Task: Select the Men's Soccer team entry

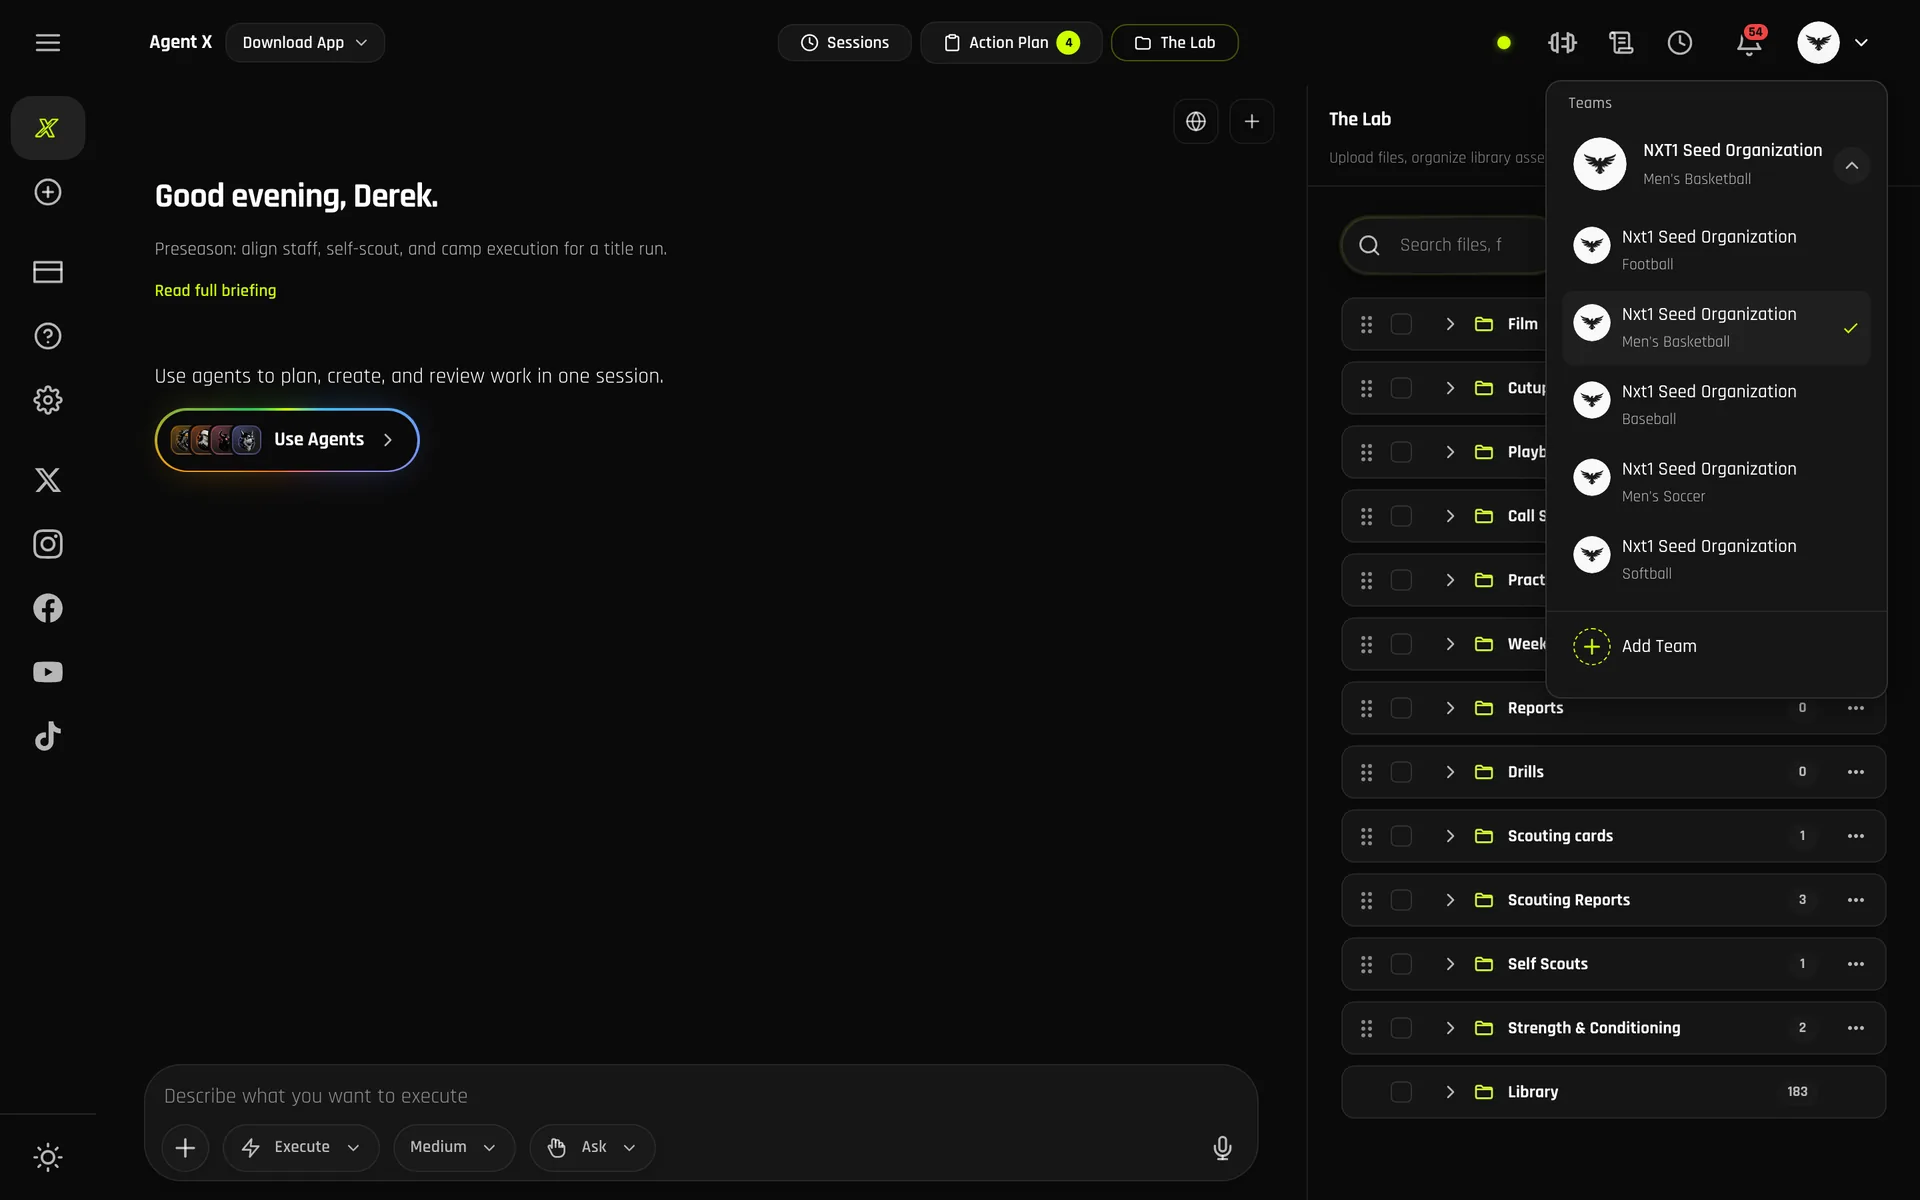Action: tap(1716, 482)
